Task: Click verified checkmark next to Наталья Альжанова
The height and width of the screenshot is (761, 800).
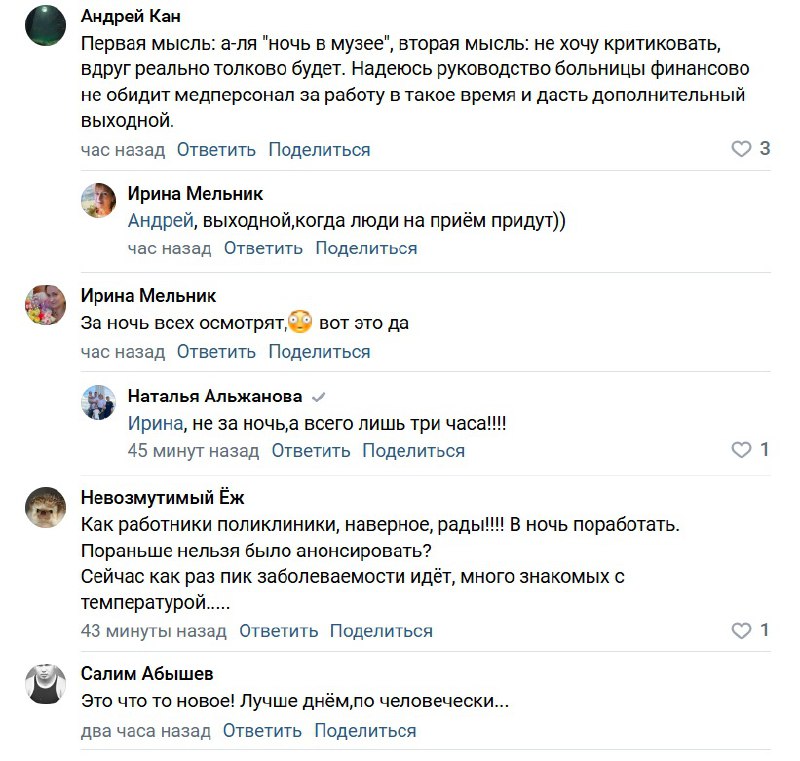Action: pyautogui.click(x=319, y=396)
